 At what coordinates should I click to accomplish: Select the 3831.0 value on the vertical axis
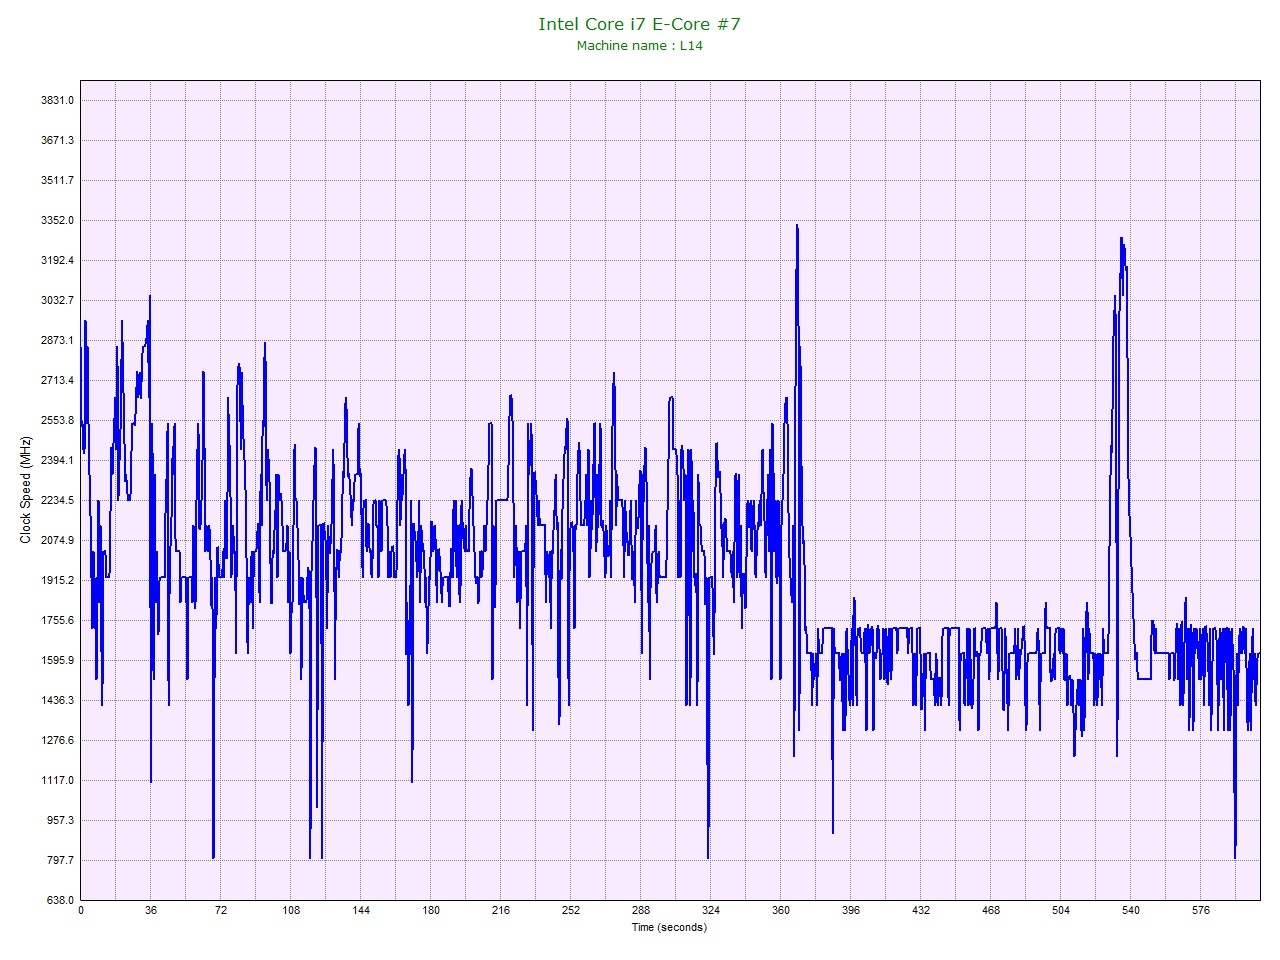[58, 100]
